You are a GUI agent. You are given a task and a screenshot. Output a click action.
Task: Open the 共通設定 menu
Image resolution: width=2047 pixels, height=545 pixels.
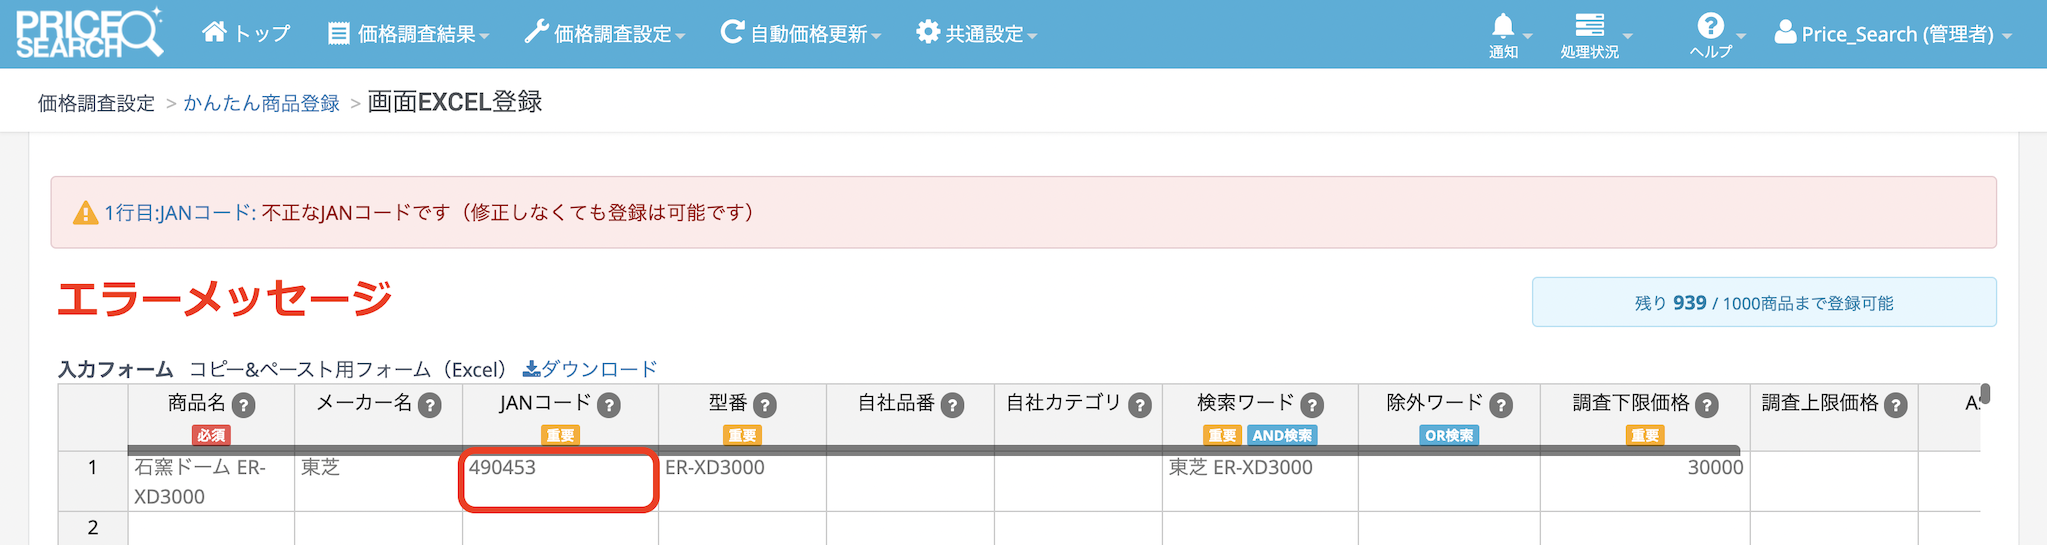coord(976,34)
